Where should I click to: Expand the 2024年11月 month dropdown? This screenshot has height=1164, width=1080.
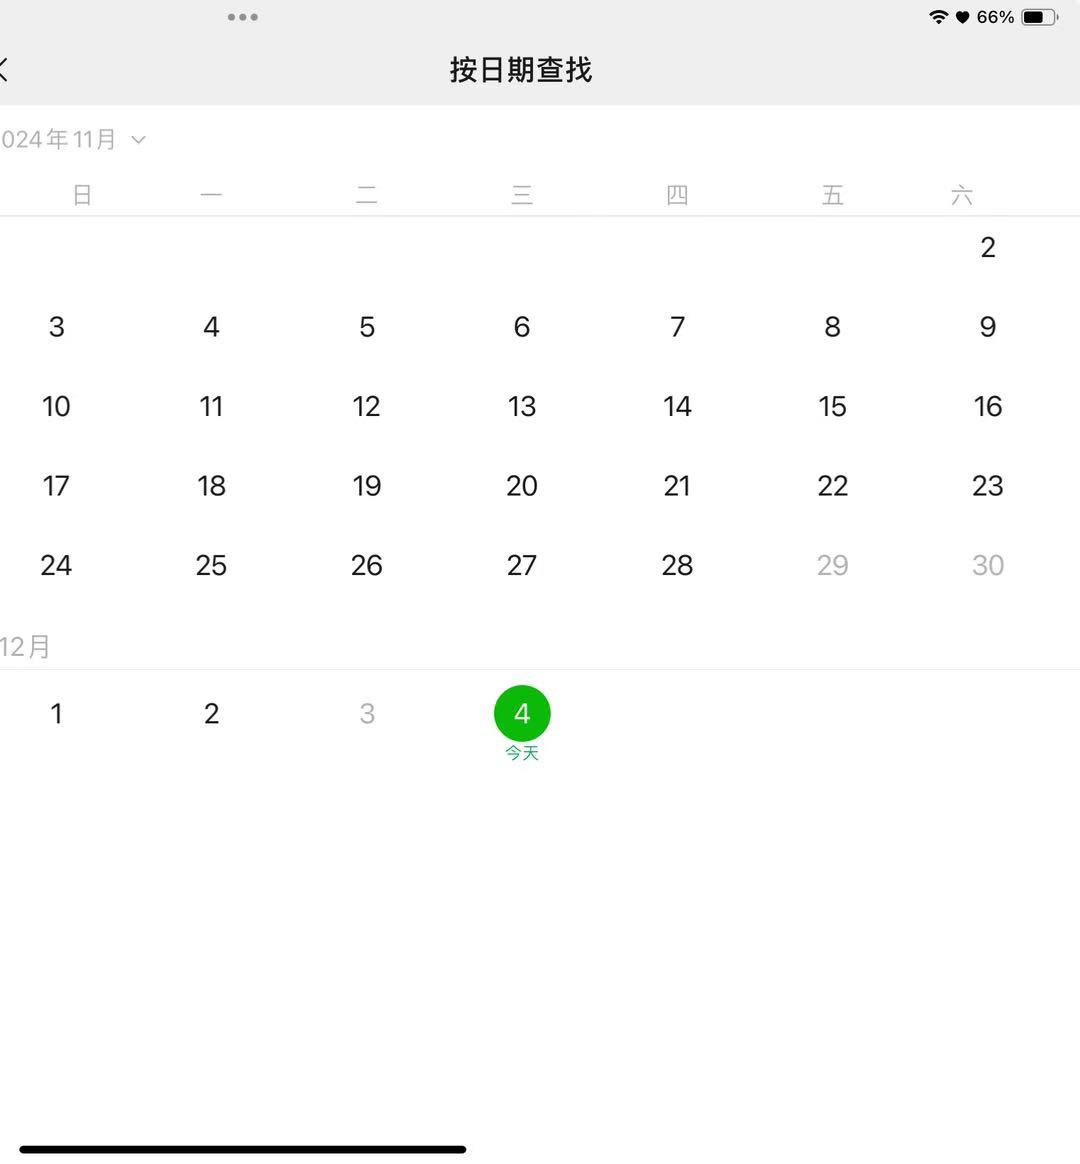click(73, 140)
